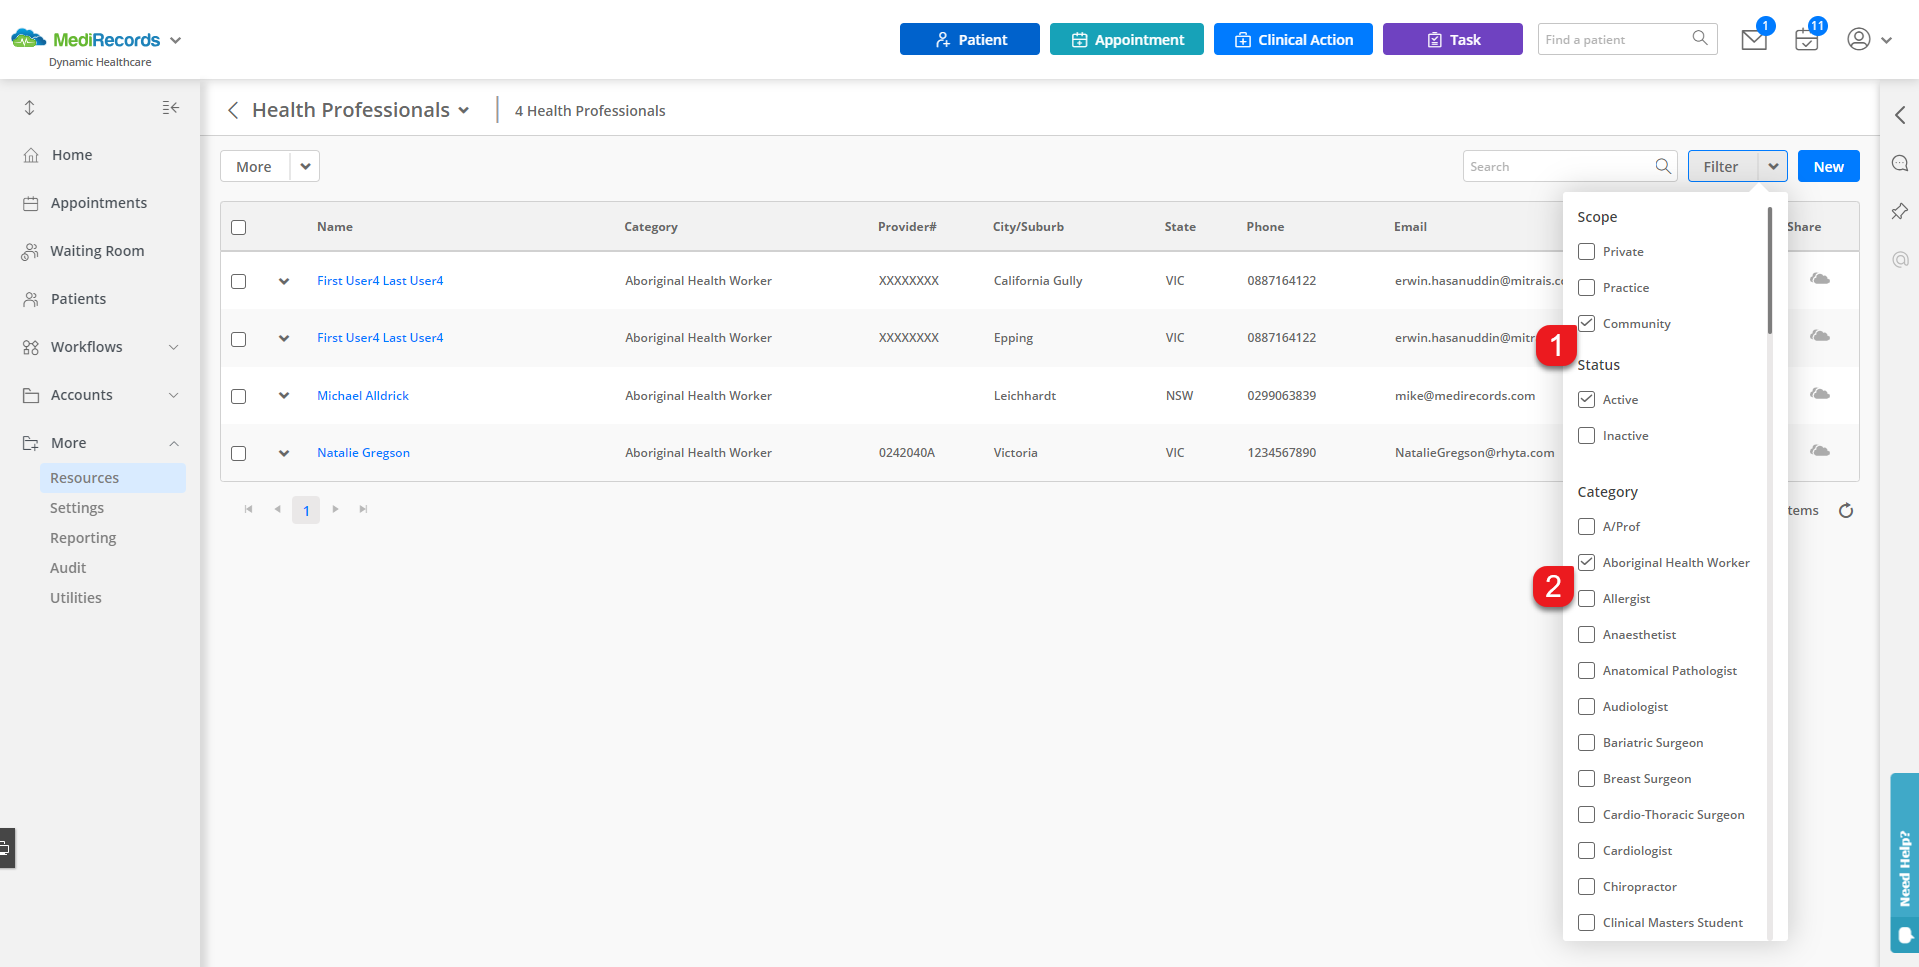
Task: Select all rows with header checkbox
Action: [238, 227]
